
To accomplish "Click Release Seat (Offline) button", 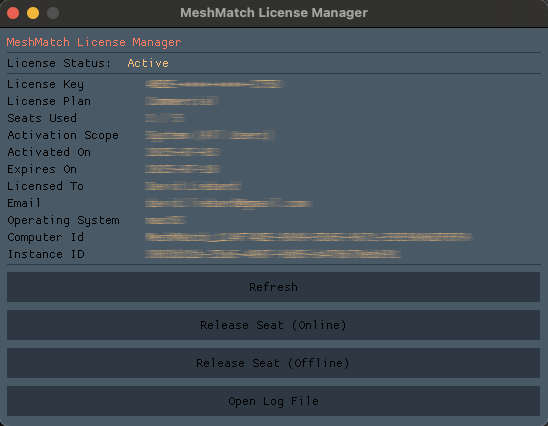I will 273,363.
